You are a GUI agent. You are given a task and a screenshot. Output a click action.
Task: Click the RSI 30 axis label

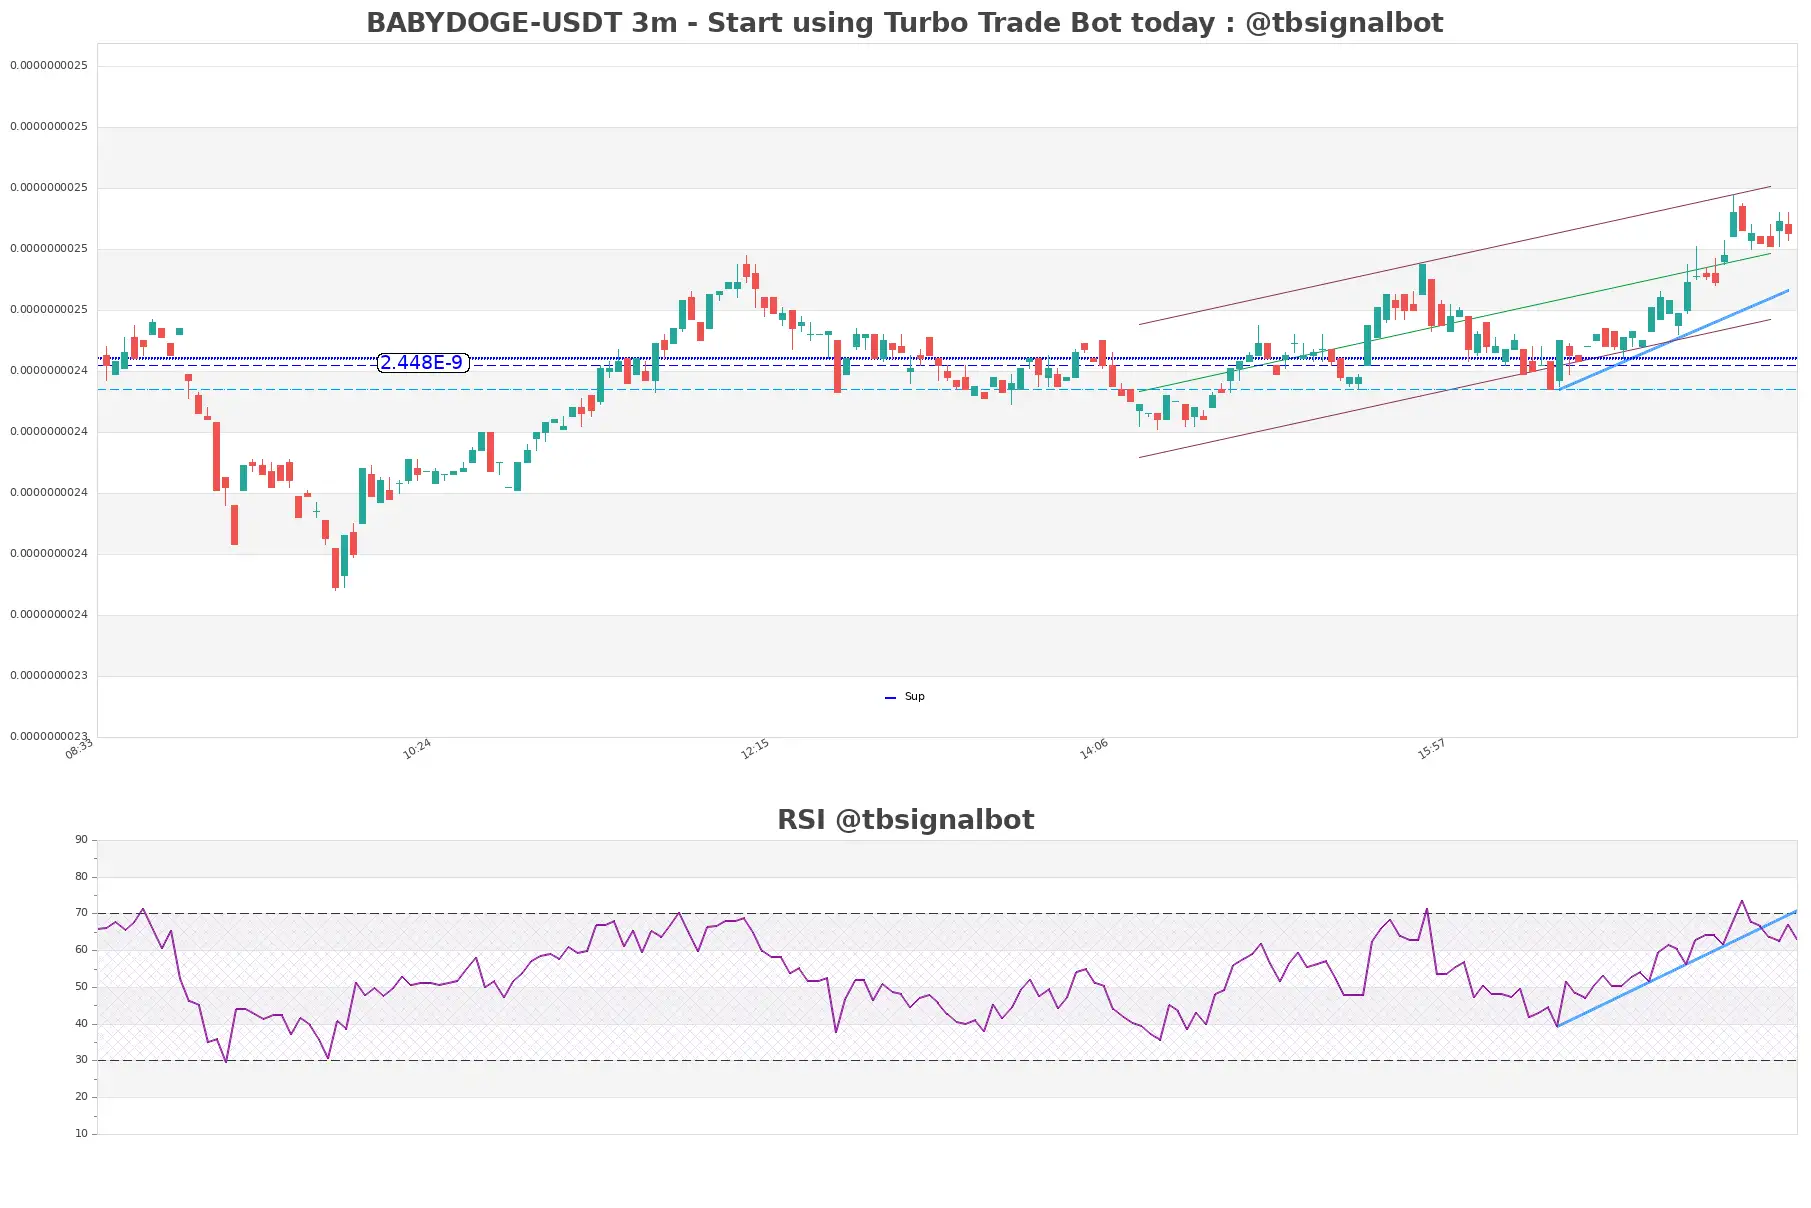(81, 1059)
